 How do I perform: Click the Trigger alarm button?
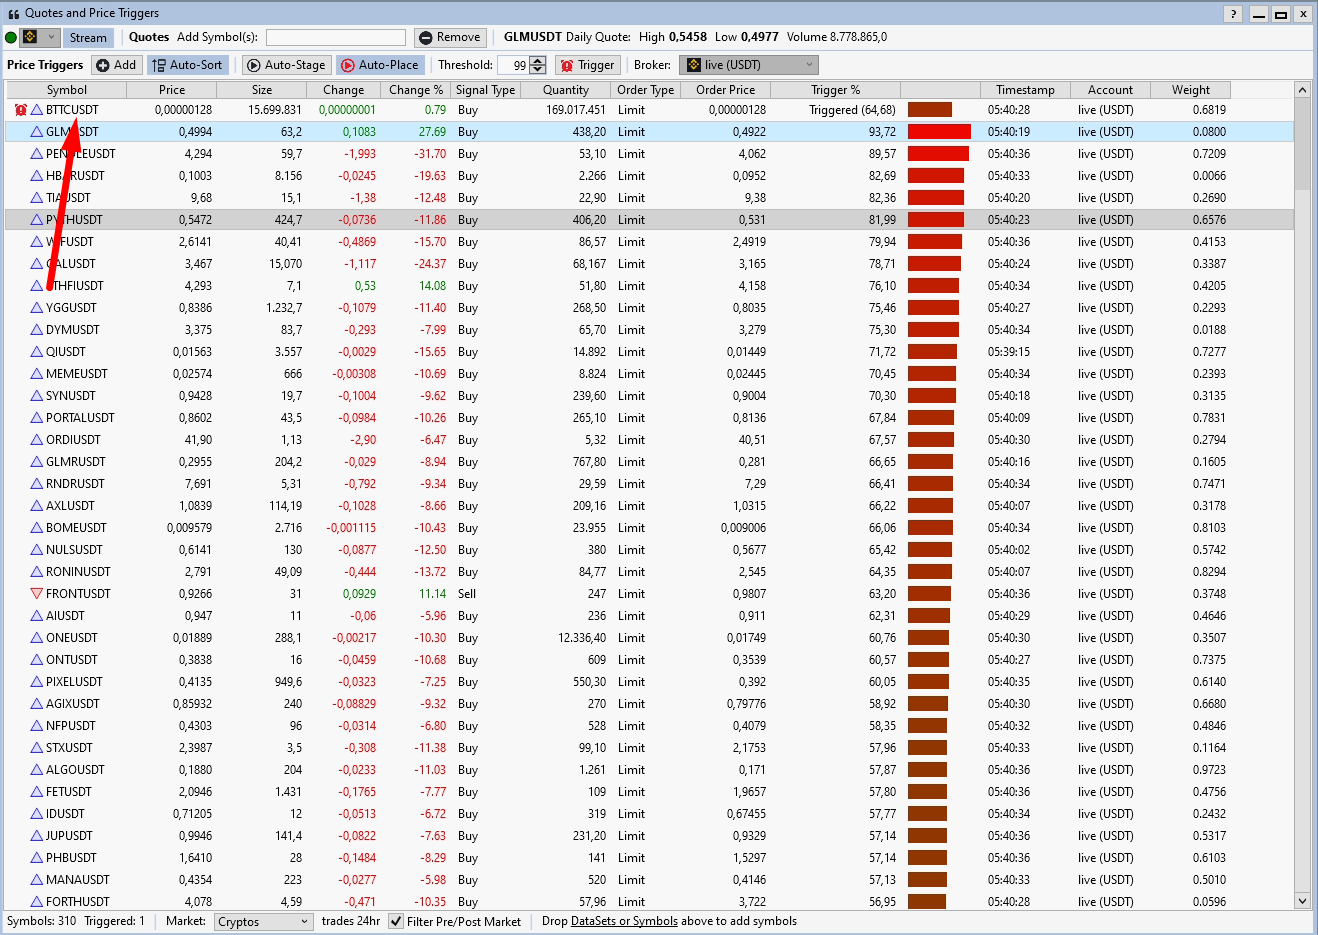588,65
